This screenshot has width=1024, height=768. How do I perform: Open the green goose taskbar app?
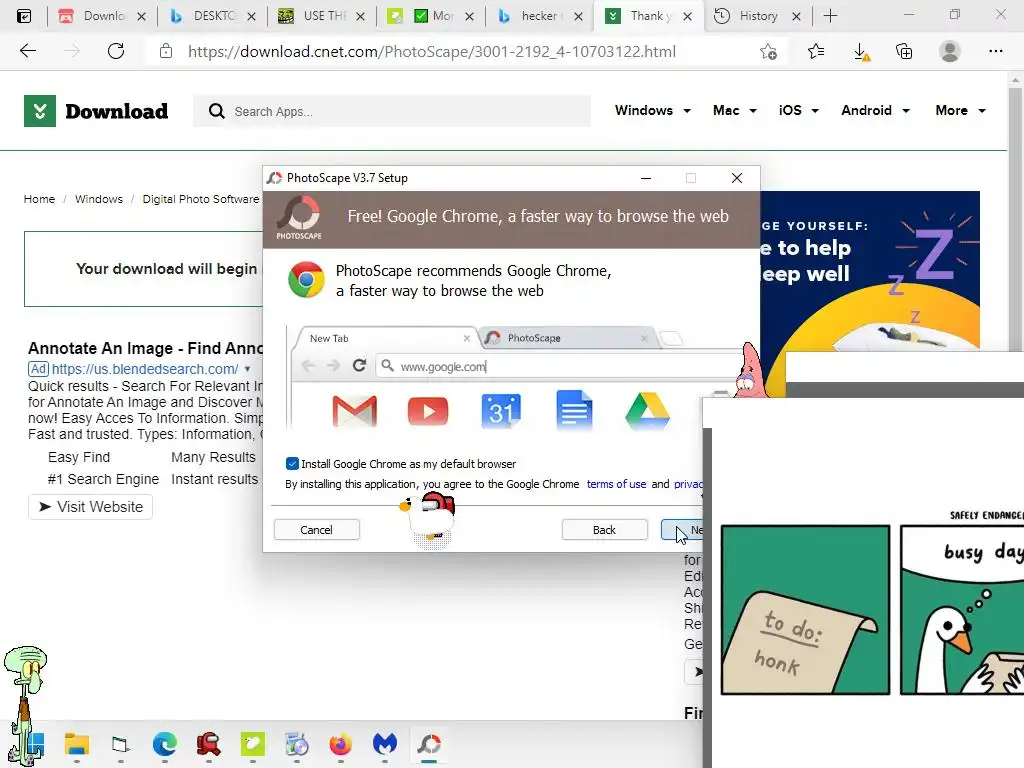pyautogui.click(x=253, y=744)
